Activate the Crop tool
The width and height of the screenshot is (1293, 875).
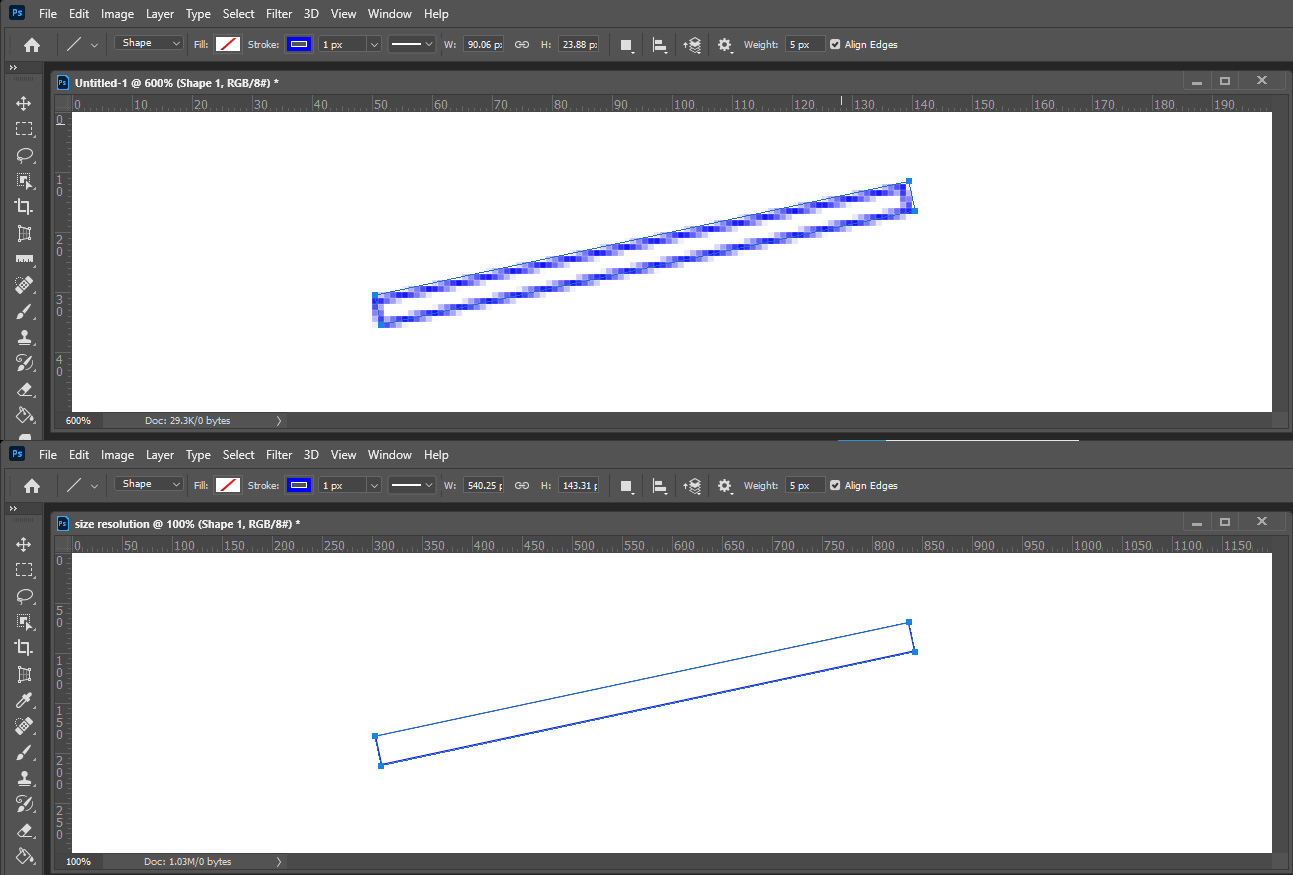pos(26,207)
